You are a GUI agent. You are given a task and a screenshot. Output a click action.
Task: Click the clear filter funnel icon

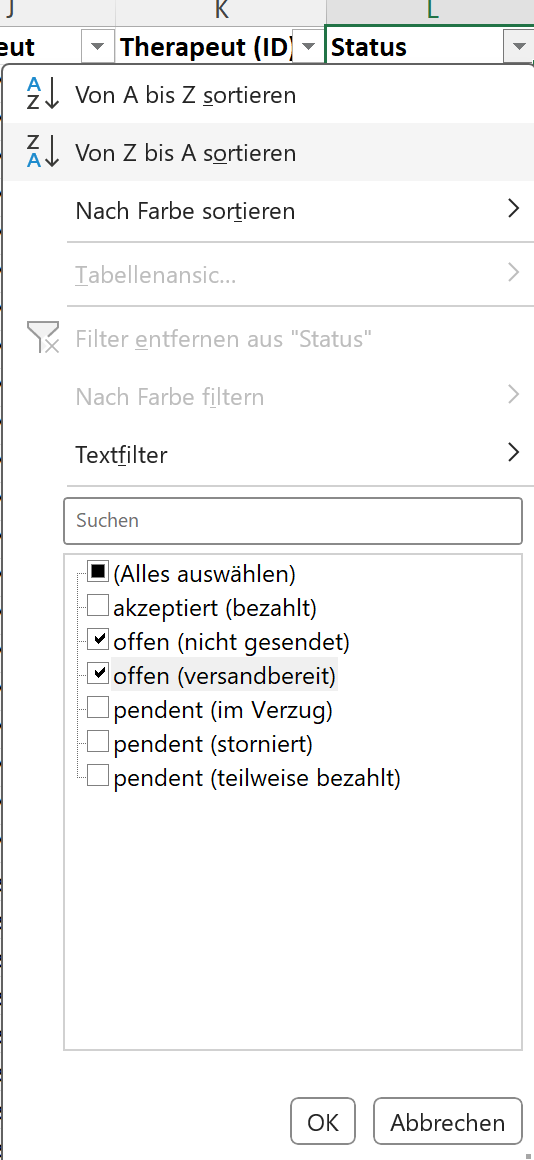[x=42, y=337]
